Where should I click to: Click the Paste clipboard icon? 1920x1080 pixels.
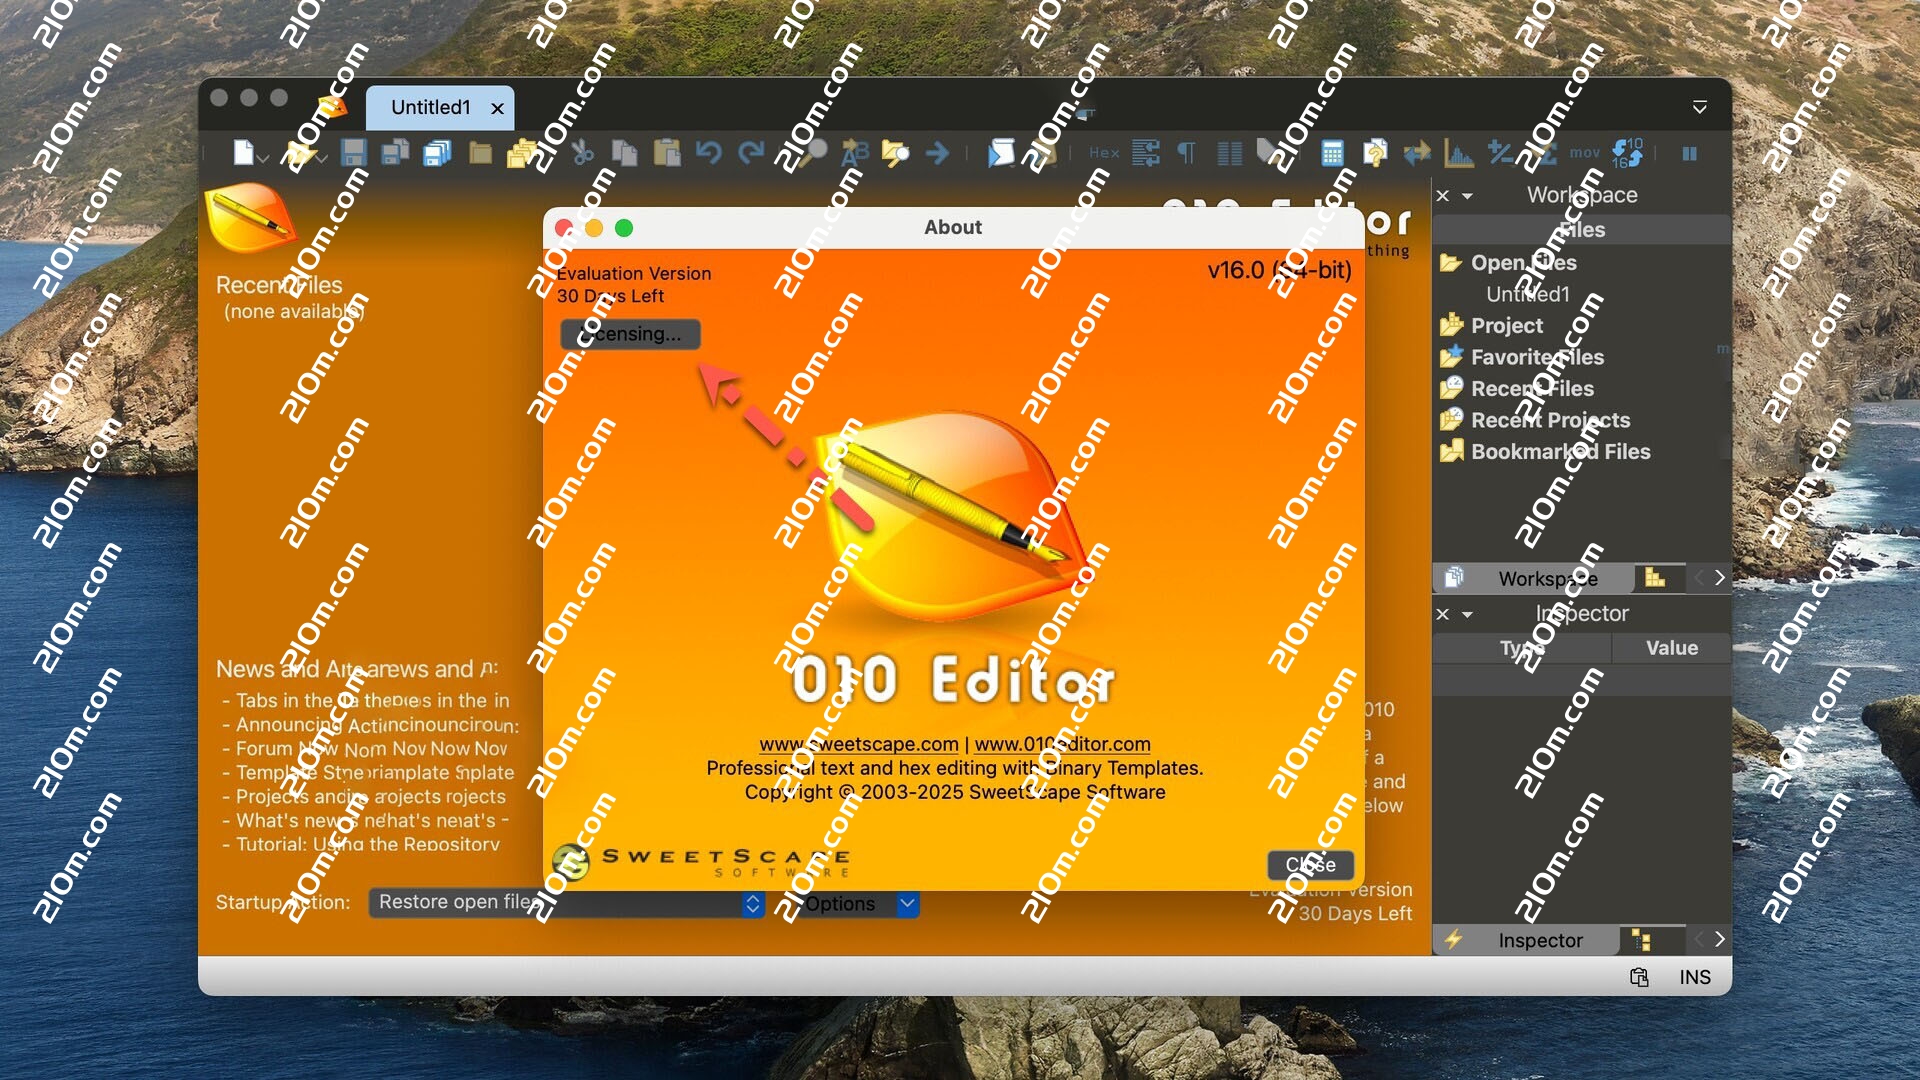pos(666,153)
